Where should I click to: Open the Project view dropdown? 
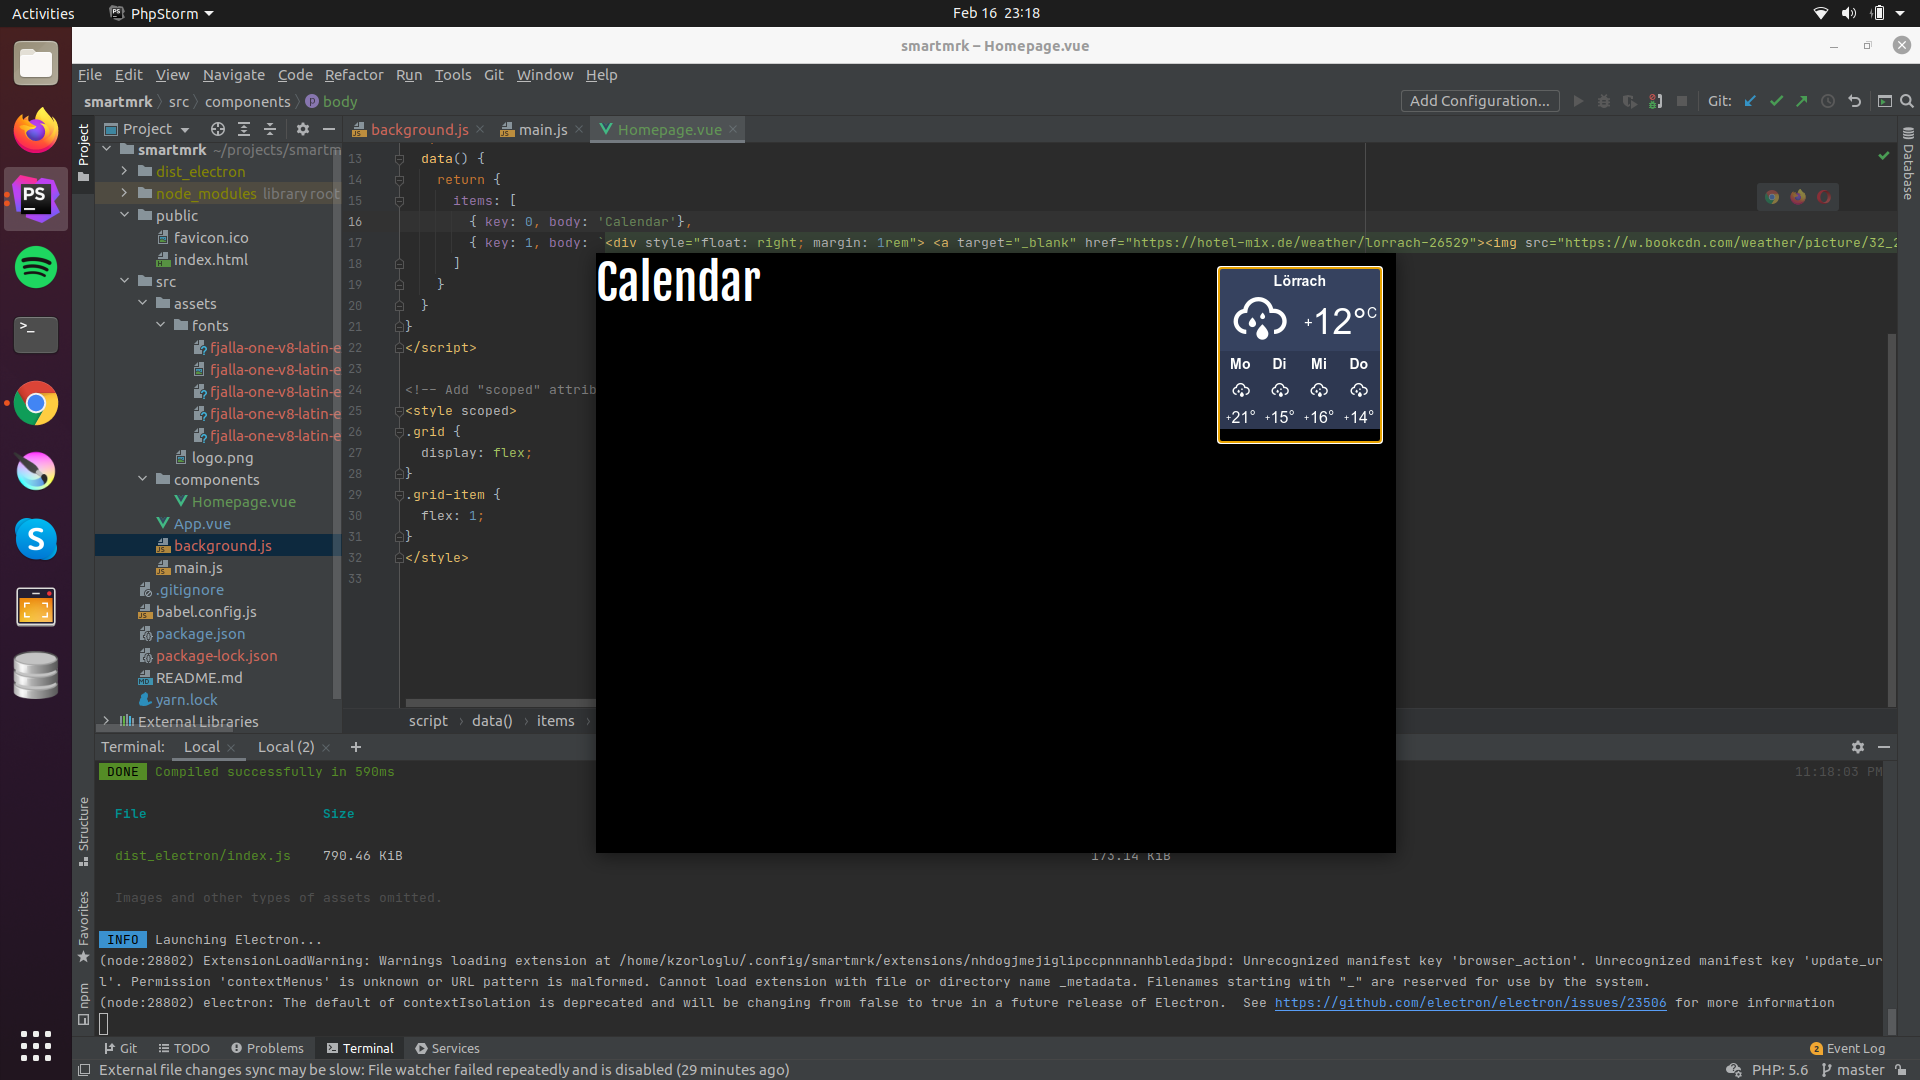click(147, 129)
